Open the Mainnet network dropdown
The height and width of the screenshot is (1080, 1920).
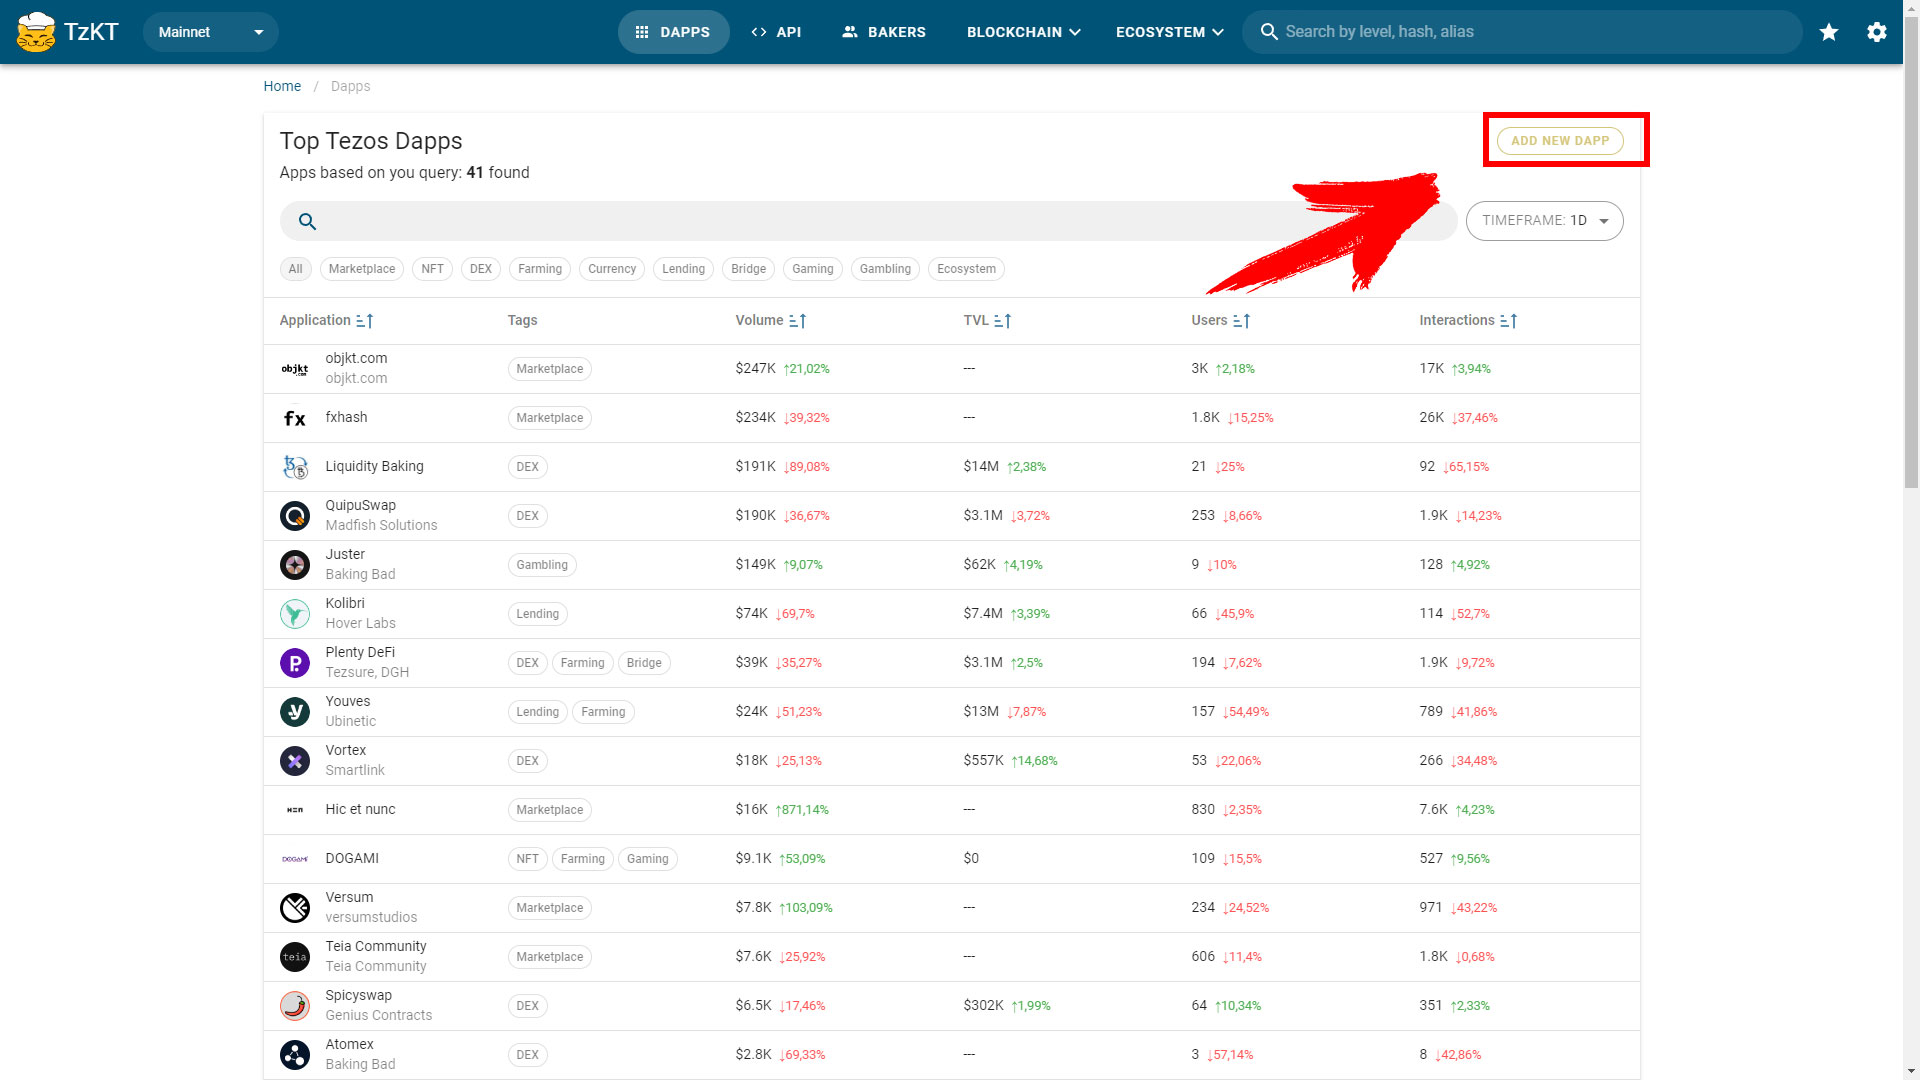(210, 32)
